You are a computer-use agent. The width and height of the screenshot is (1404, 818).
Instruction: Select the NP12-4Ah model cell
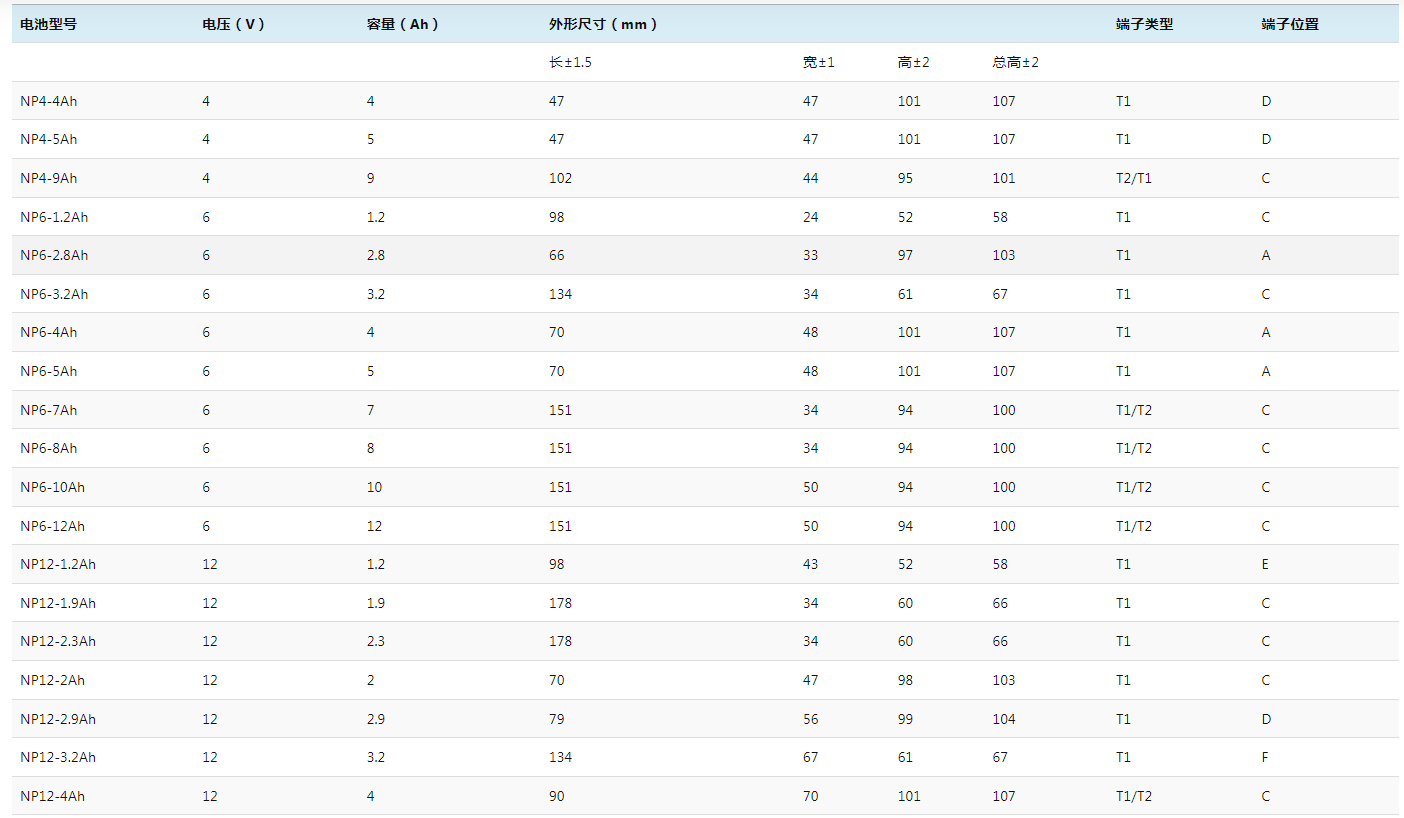tap(52, 796)
